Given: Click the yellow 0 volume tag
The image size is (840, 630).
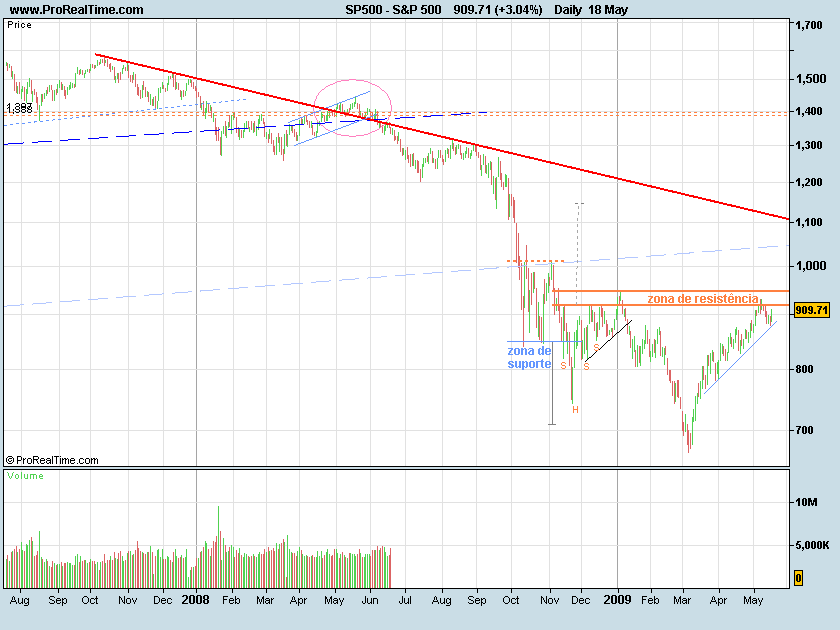Looking at the screenshot, I should 798,578.
